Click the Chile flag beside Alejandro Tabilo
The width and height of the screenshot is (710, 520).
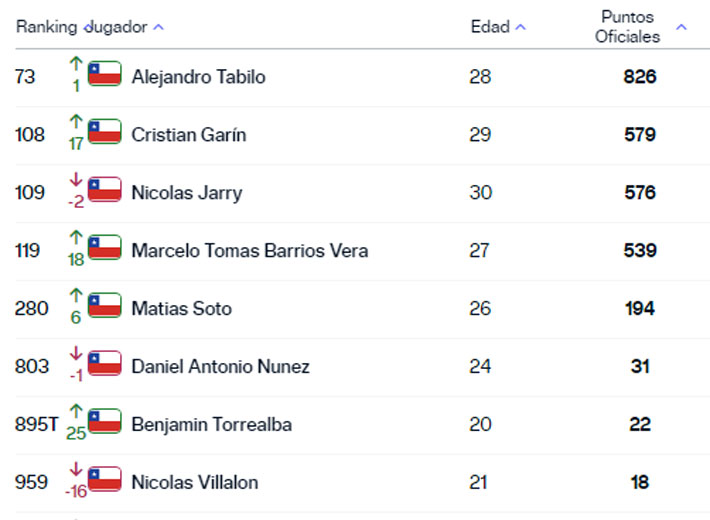pos(105,75)
